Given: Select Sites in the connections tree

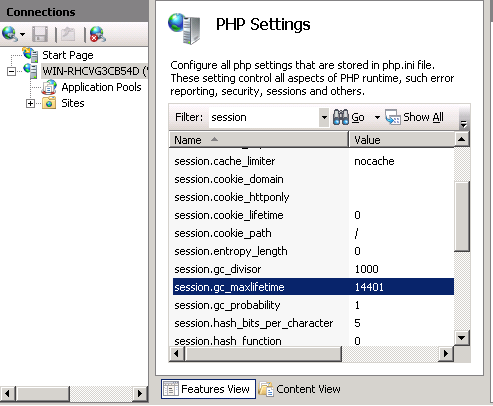Looking at the screenshot, I should point(73,103).
